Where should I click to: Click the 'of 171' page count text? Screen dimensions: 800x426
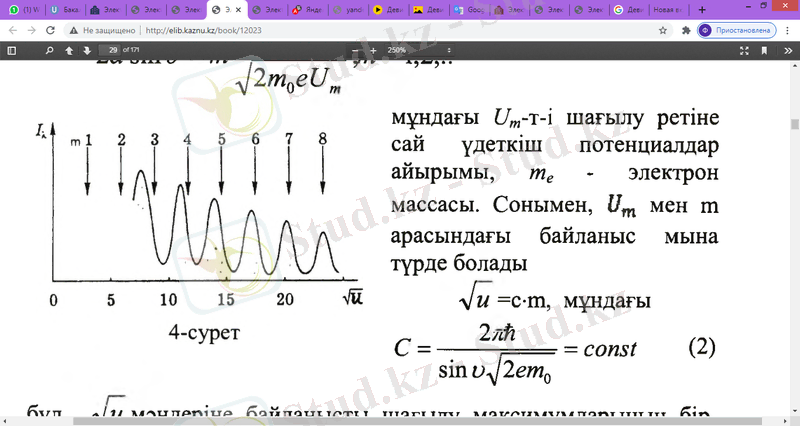tap(131, 50)
